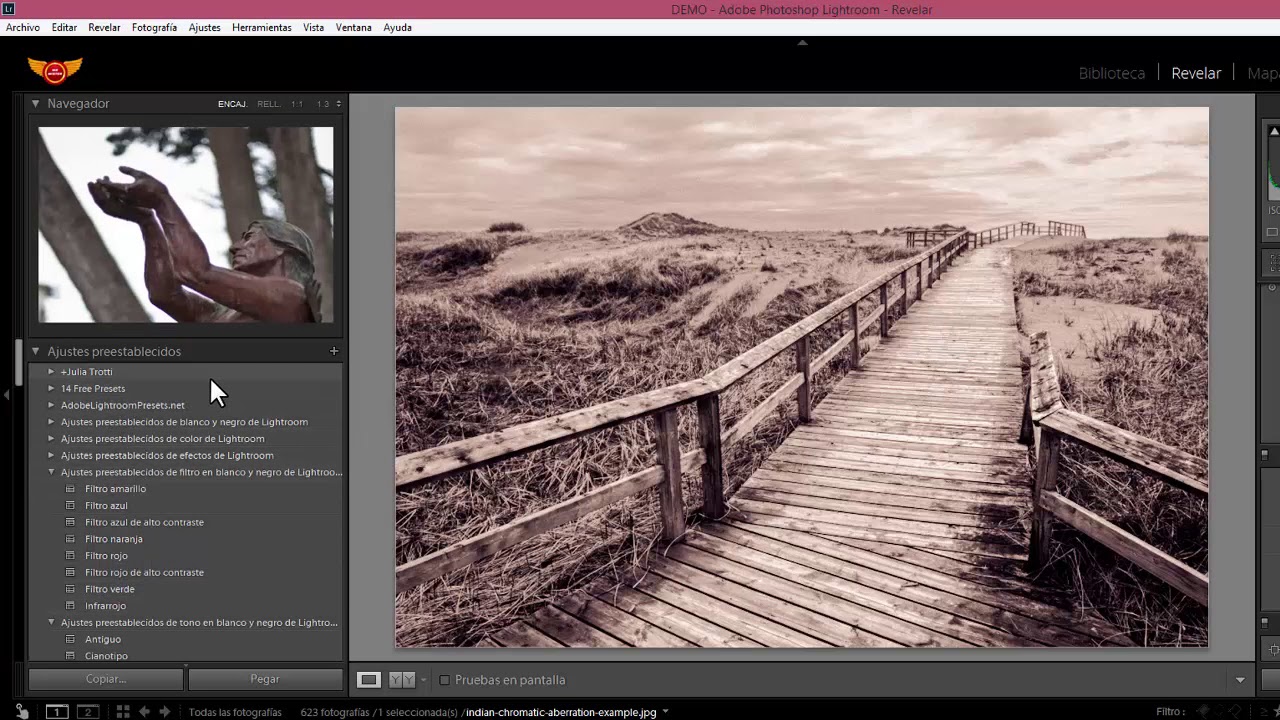
Task: Click the add preset plus icon
Action: 334,351
